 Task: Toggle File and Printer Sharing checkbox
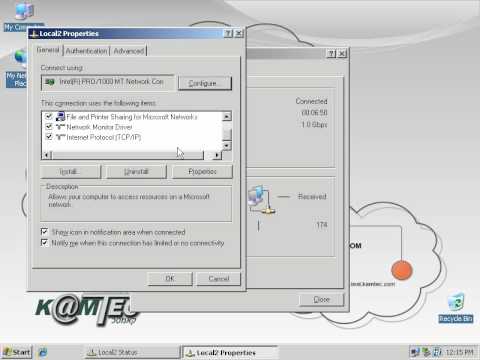(x=49, y=116)
